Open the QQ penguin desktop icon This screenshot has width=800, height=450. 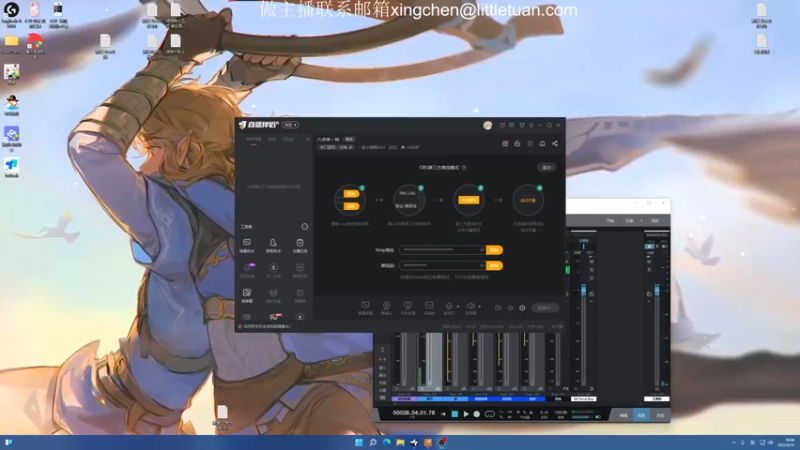click(x=12, y=104)
